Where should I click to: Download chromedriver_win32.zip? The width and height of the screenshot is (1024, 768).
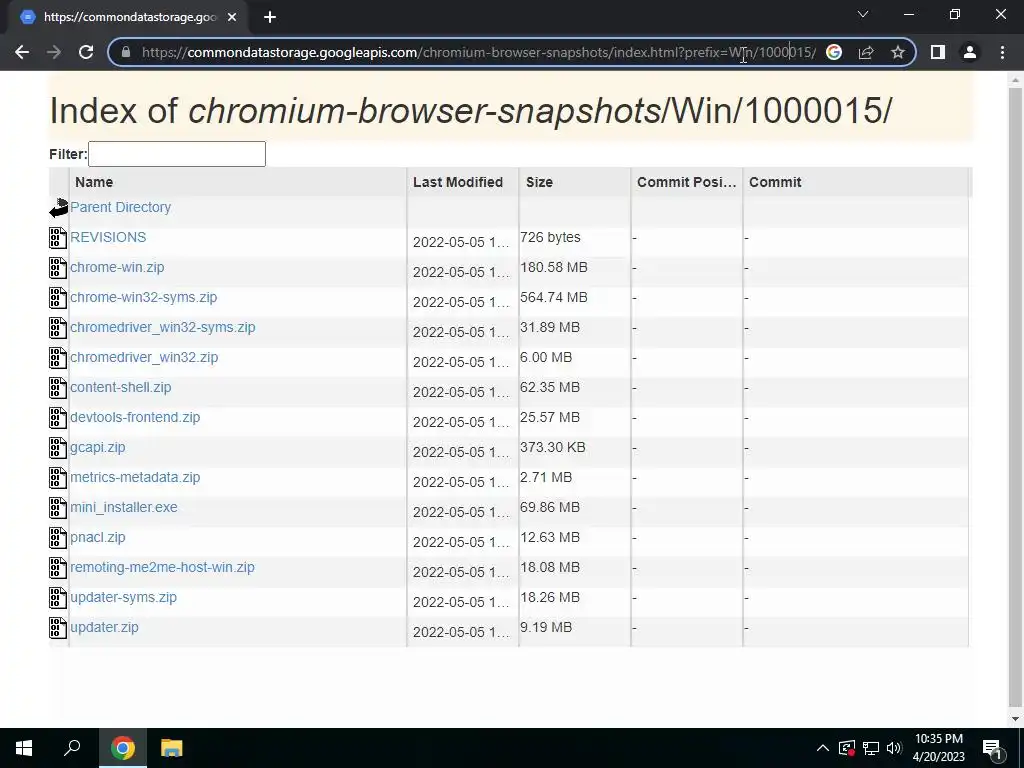144,357
